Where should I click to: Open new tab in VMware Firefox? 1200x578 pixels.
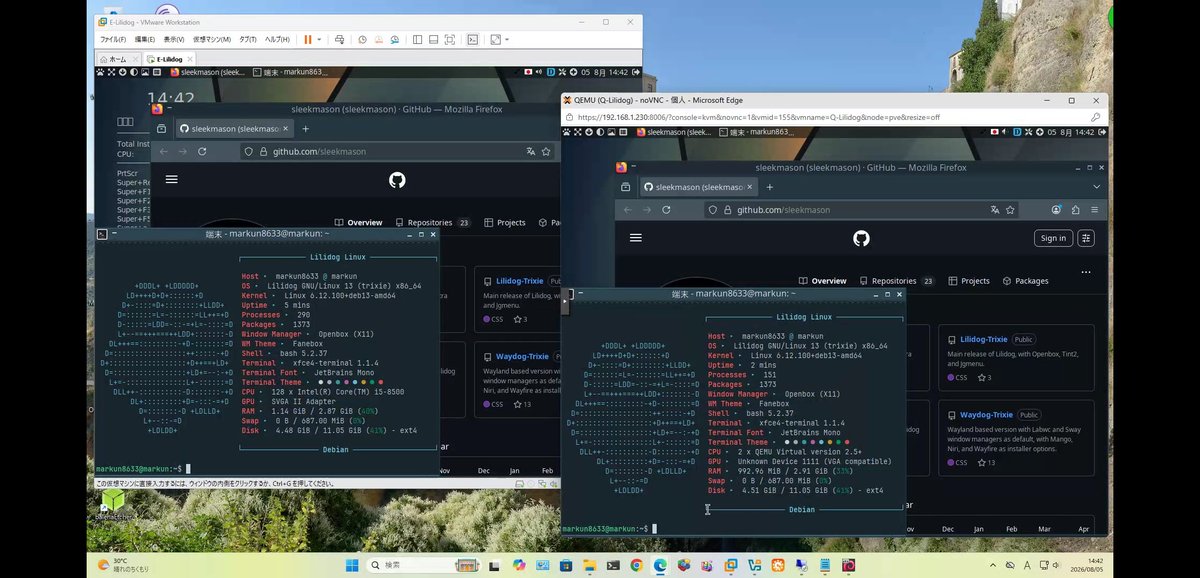305,128
